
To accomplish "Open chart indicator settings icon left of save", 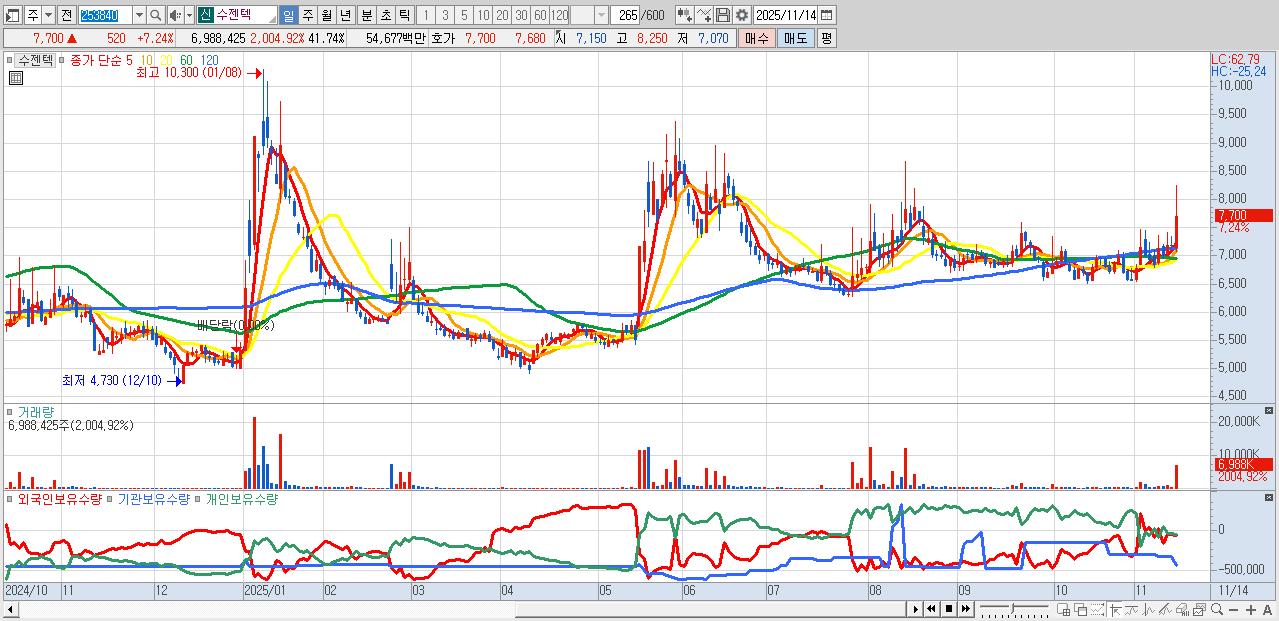I will click(x=683, y=15).
